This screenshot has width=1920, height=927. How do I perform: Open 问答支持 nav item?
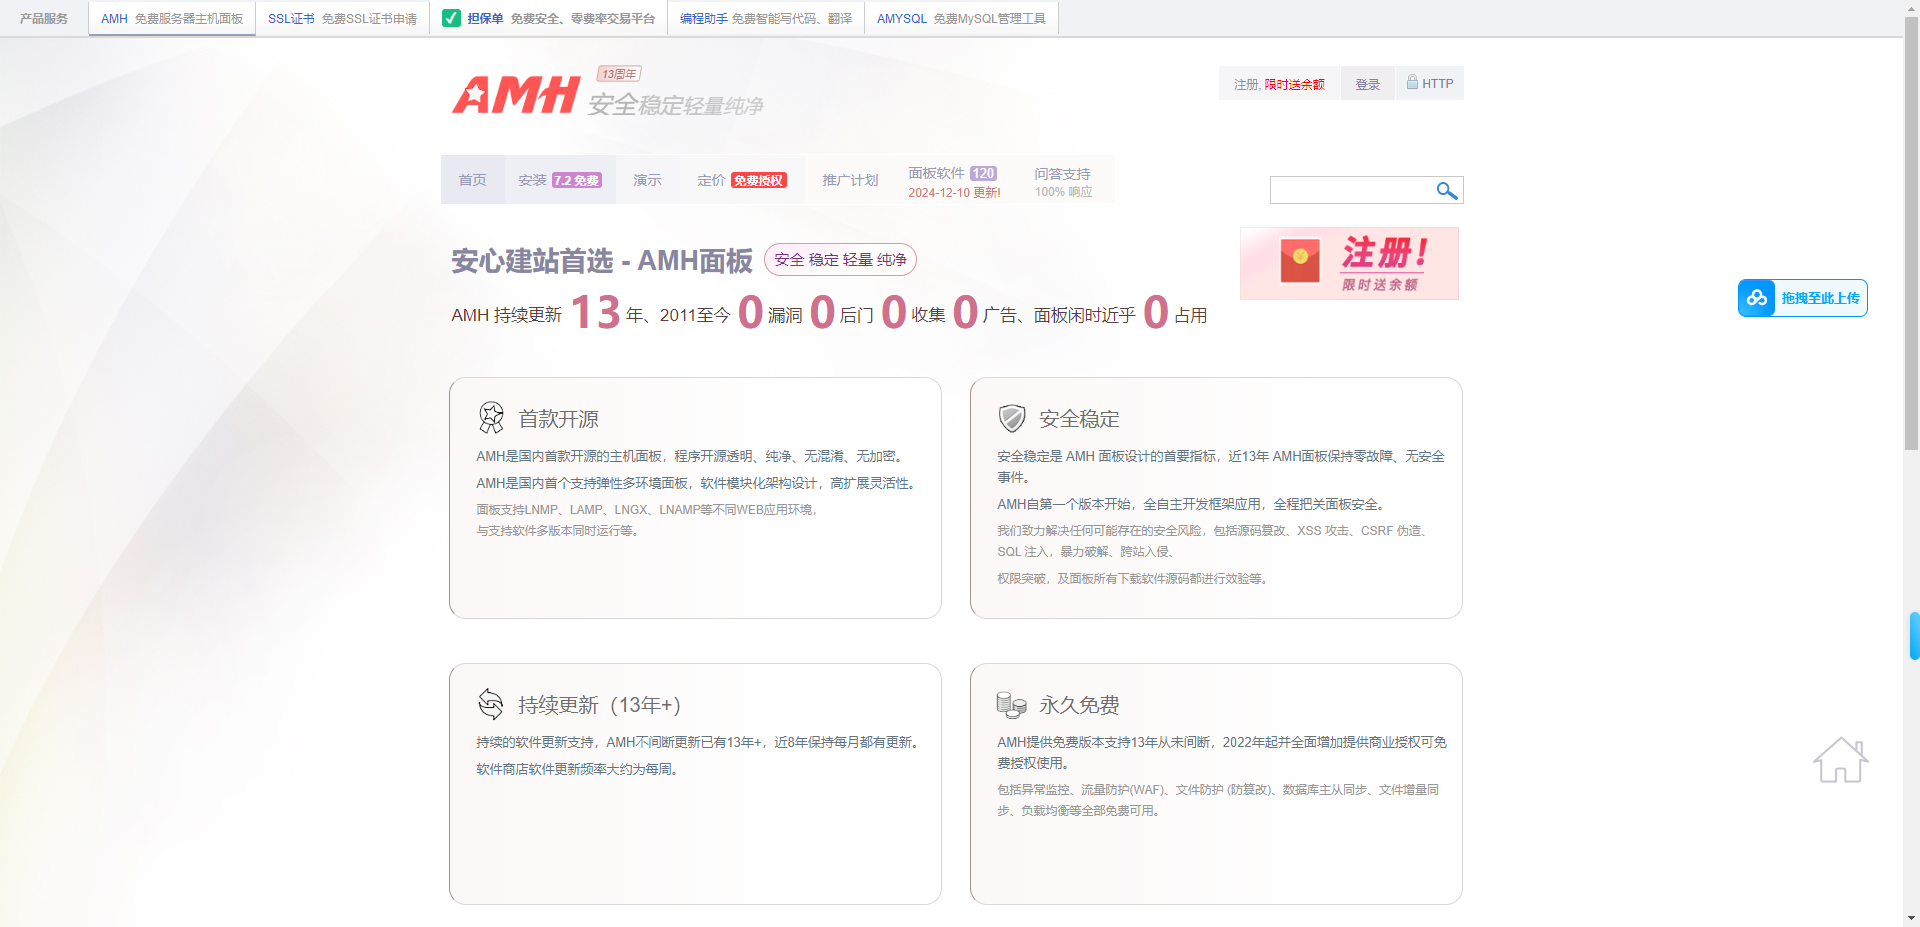click(x=1063, y=182)
